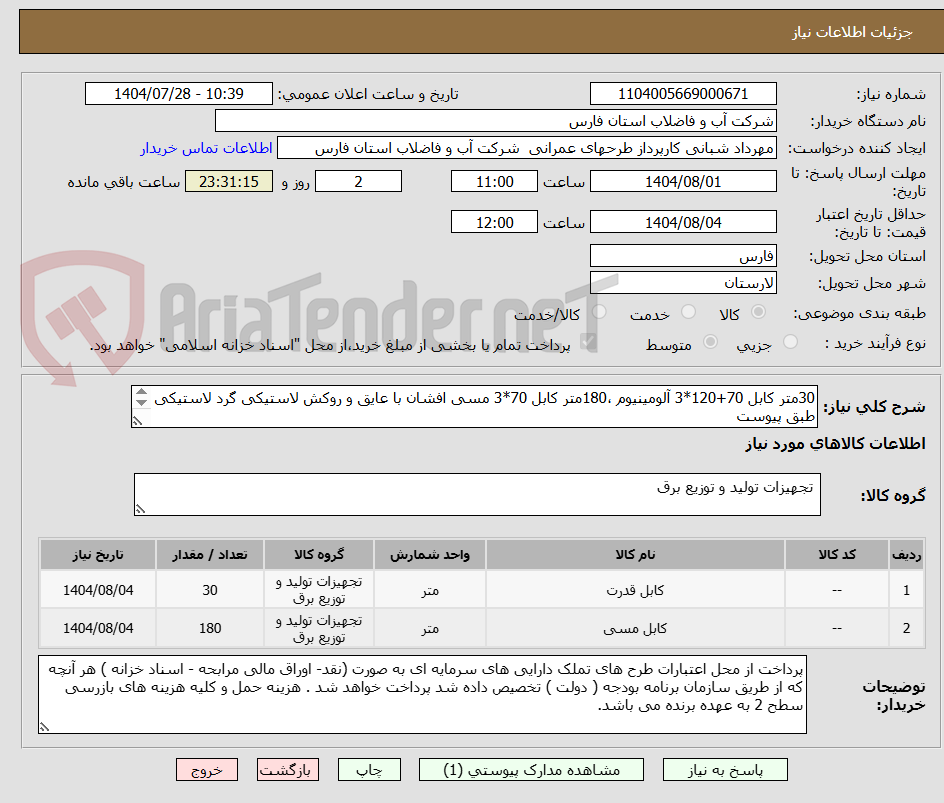Click the شماره نیاز number field
Image resolution: width=944 pixels, height=803 pixels.
pyautogui.click(x=683, y=93)
